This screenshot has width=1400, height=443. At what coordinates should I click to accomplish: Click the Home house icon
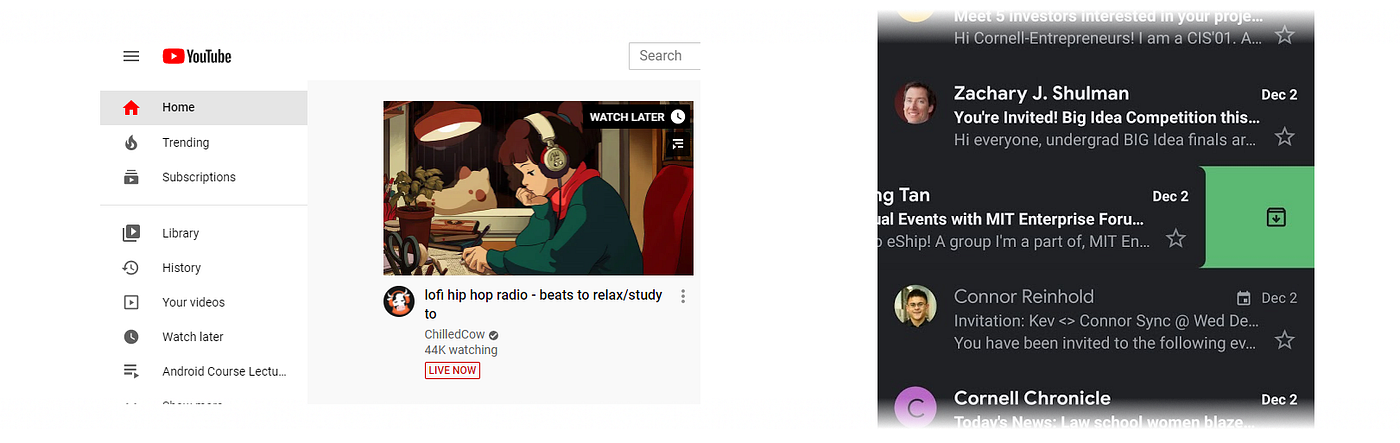pyautogui.click(x=131, y=107)
